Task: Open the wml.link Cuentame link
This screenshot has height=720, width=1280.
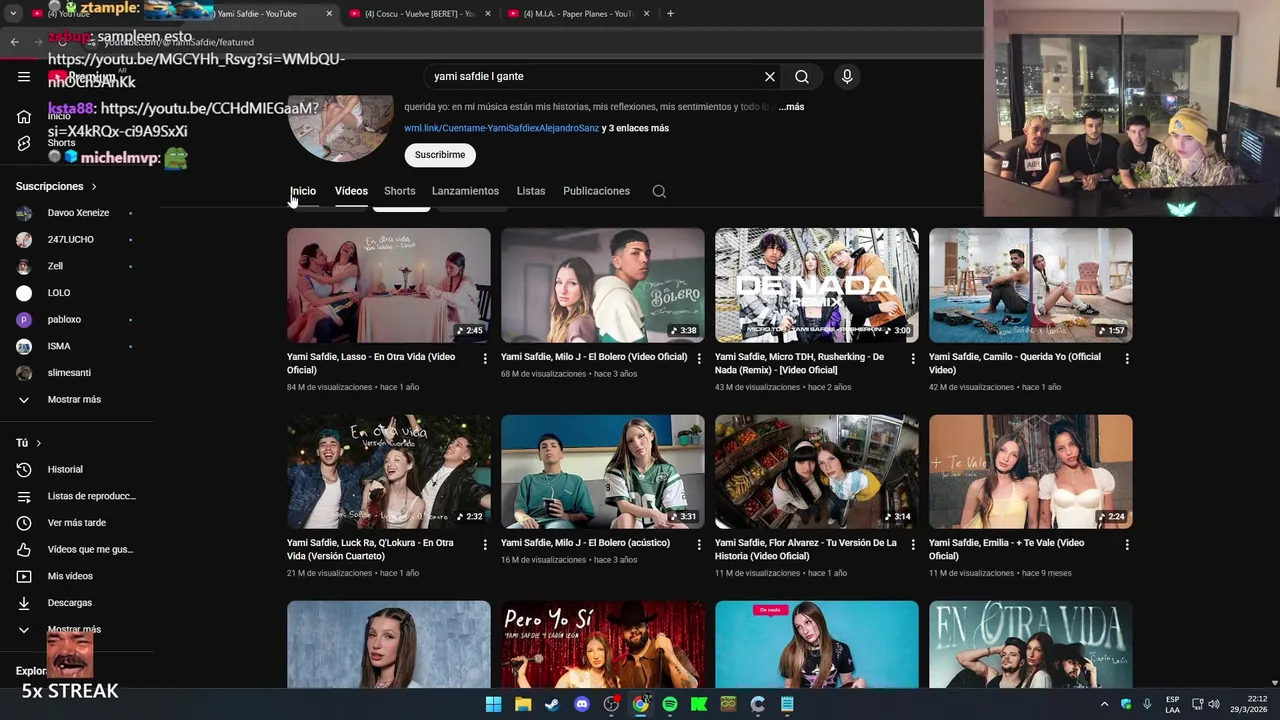Action: [501, 128]
